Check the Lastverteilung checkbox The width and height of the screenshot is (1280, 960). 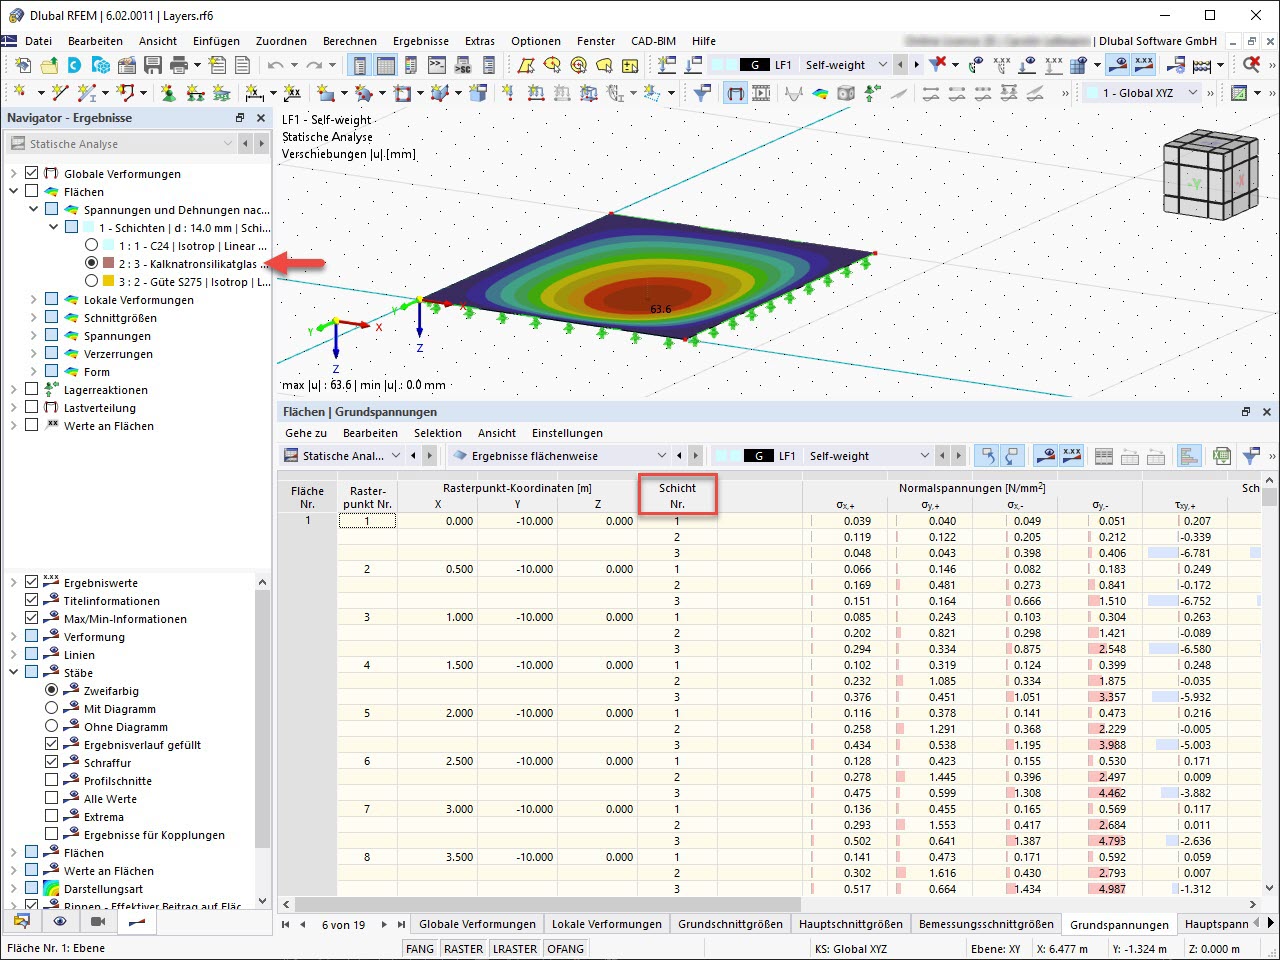32,408
